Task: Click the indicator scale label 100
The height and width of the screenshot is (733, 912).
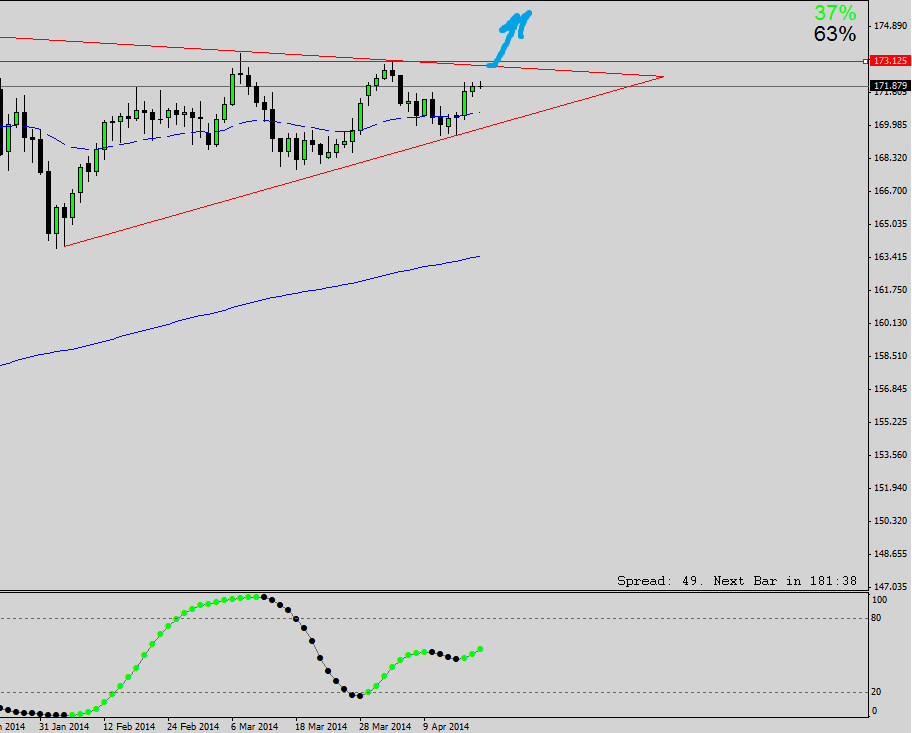Action: (880, 600)
